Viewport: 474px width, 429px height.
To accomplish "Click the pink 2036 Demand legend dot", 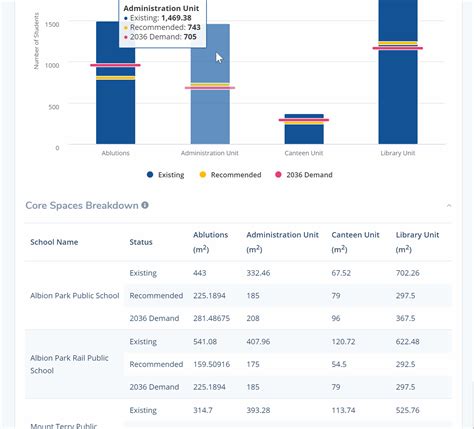I will pos(278,174).
